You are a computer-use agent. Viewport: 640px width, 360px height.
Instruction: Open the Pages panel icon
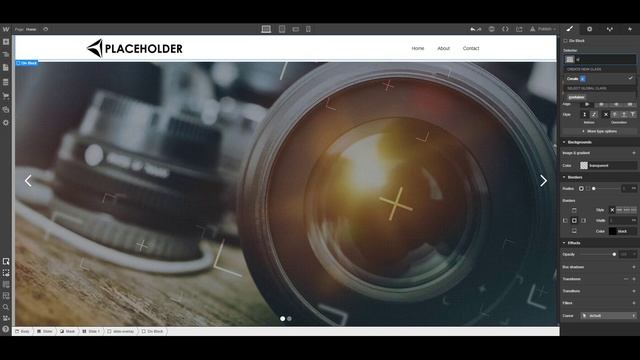click(x=6, y=67)
